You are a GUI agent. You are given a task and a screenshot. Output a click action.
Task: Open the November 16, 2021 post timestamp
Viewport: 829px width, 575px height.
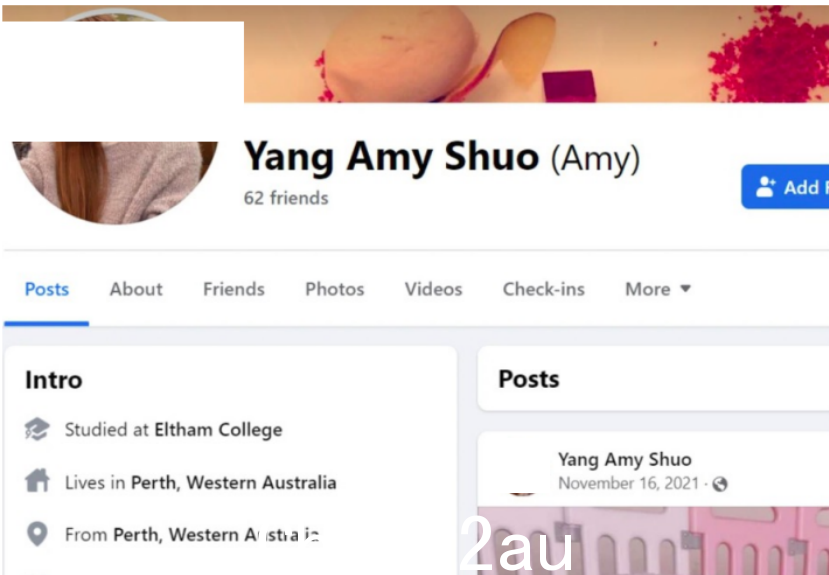(629, 484)
